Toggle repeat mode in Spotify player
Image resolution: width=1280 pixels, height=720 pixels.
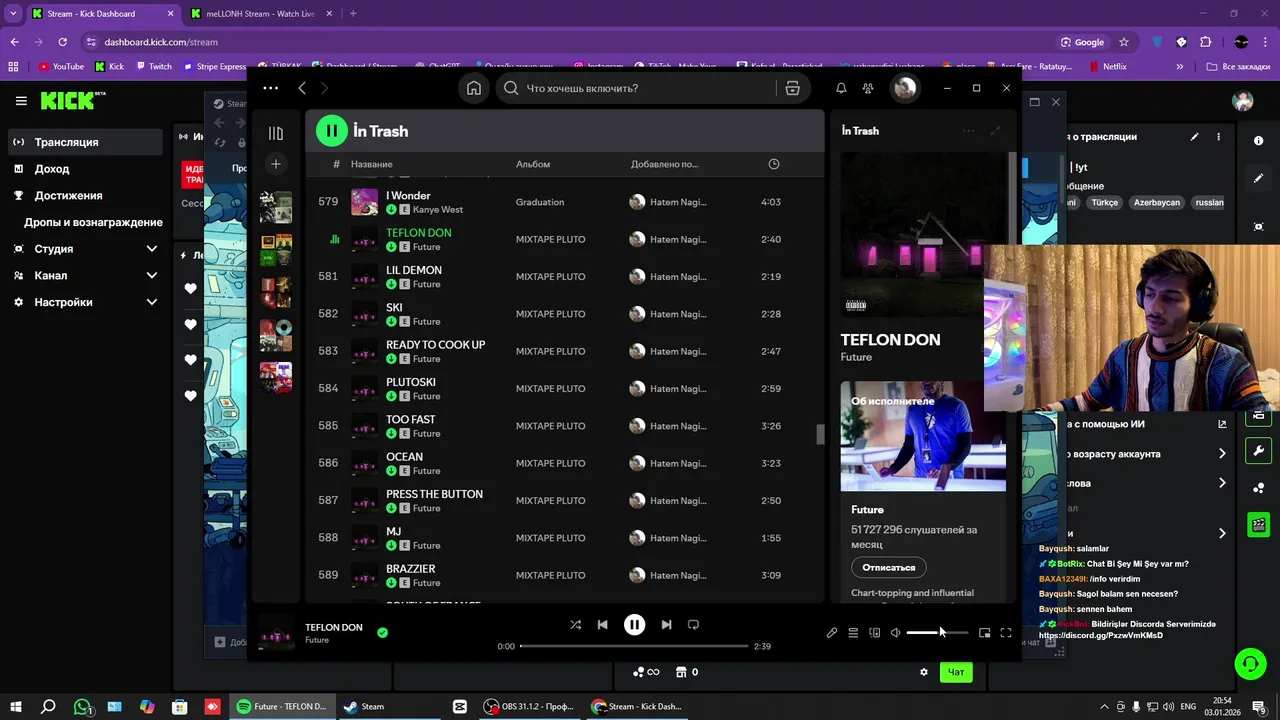pos(693,624)
